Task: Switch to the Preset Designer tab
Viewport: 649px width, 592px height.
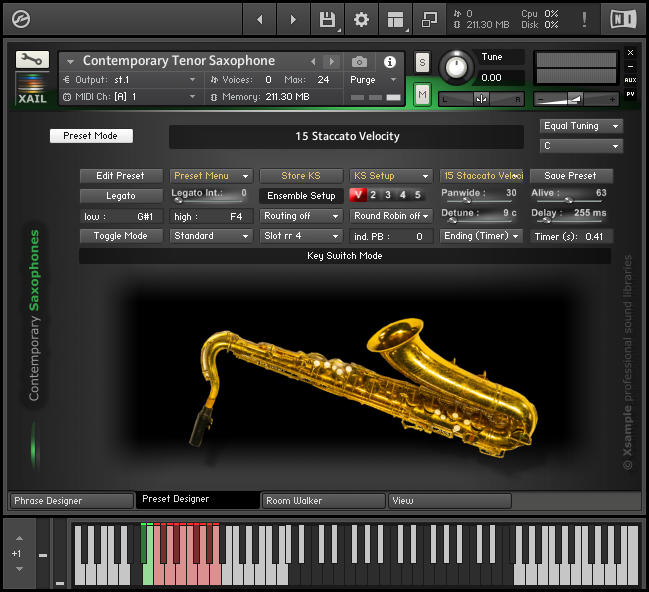Action: point(197,499)
